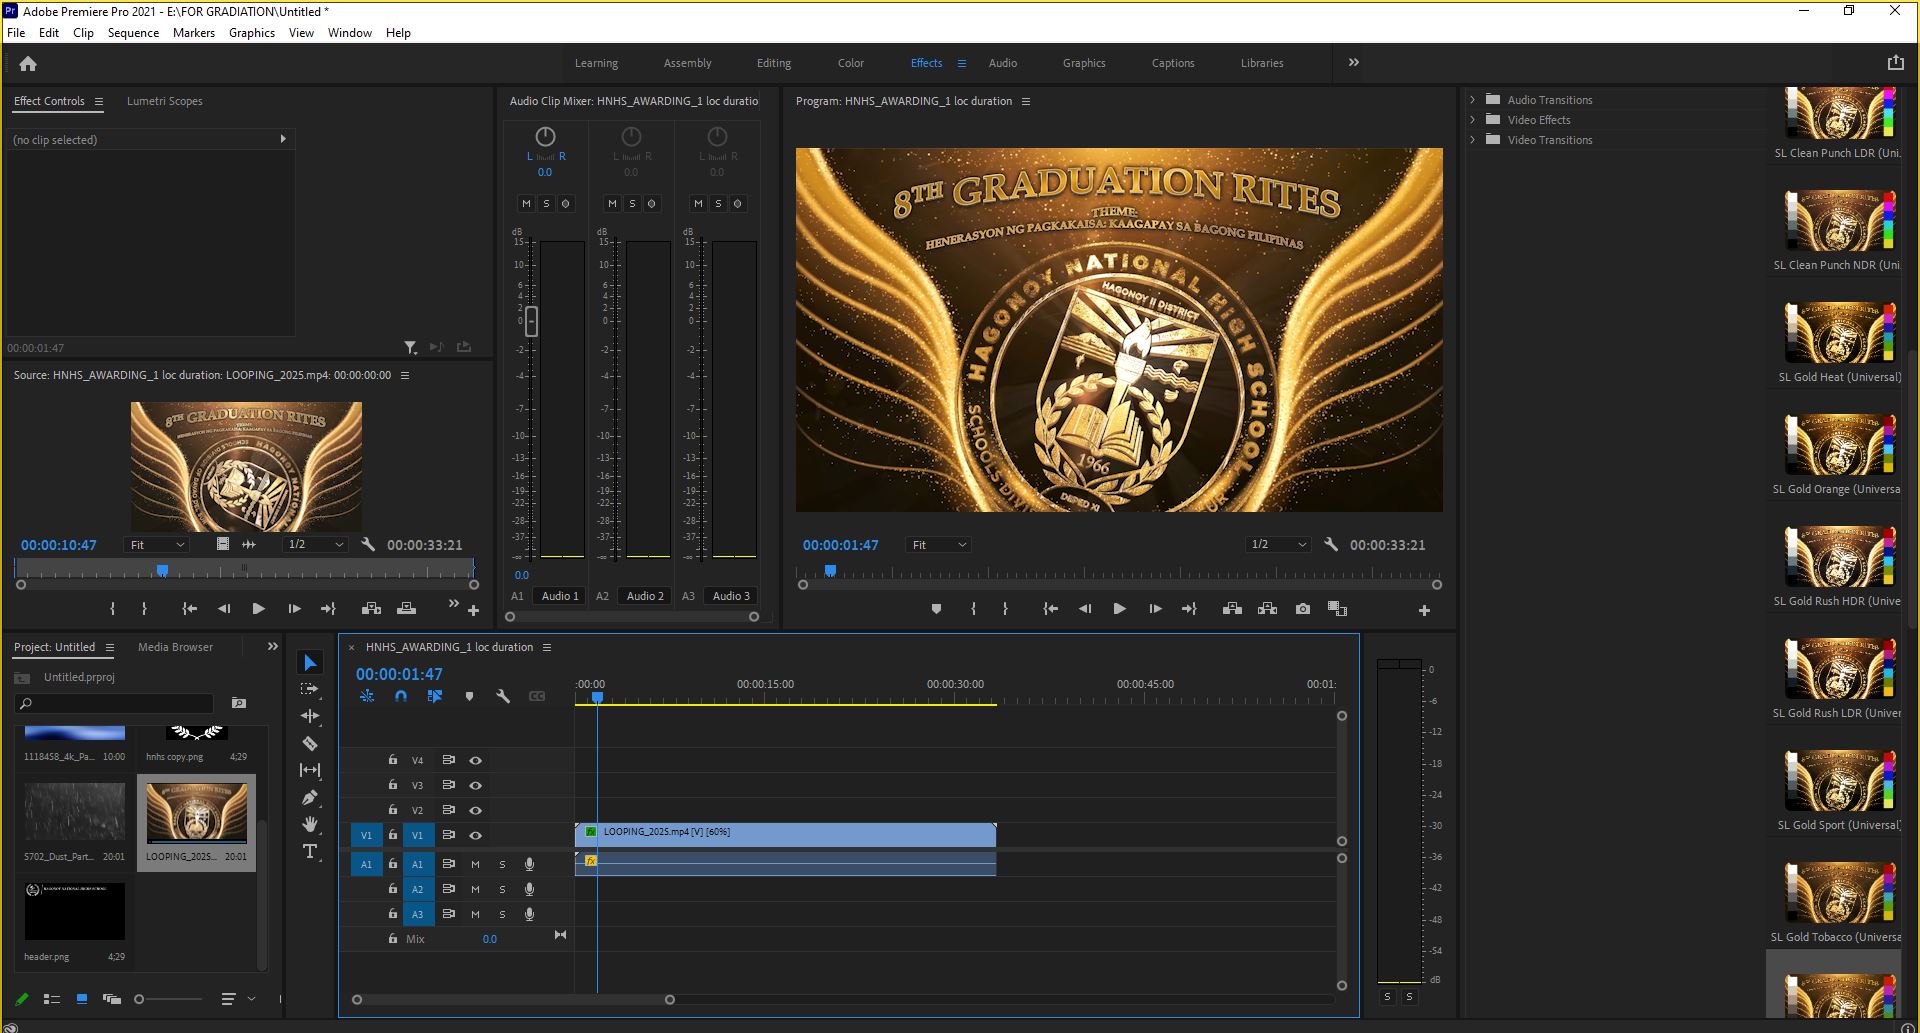Toggle V1 track visibility eye

coord(476,835)
